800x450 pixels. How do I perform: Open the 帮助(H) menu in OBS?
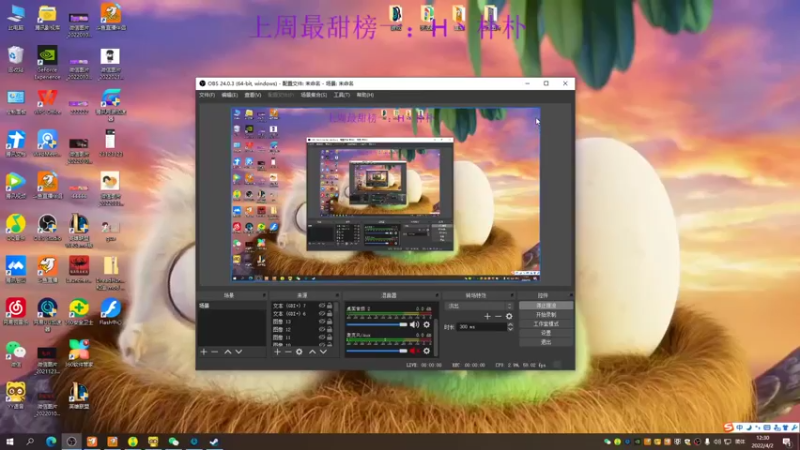point(365,95)
